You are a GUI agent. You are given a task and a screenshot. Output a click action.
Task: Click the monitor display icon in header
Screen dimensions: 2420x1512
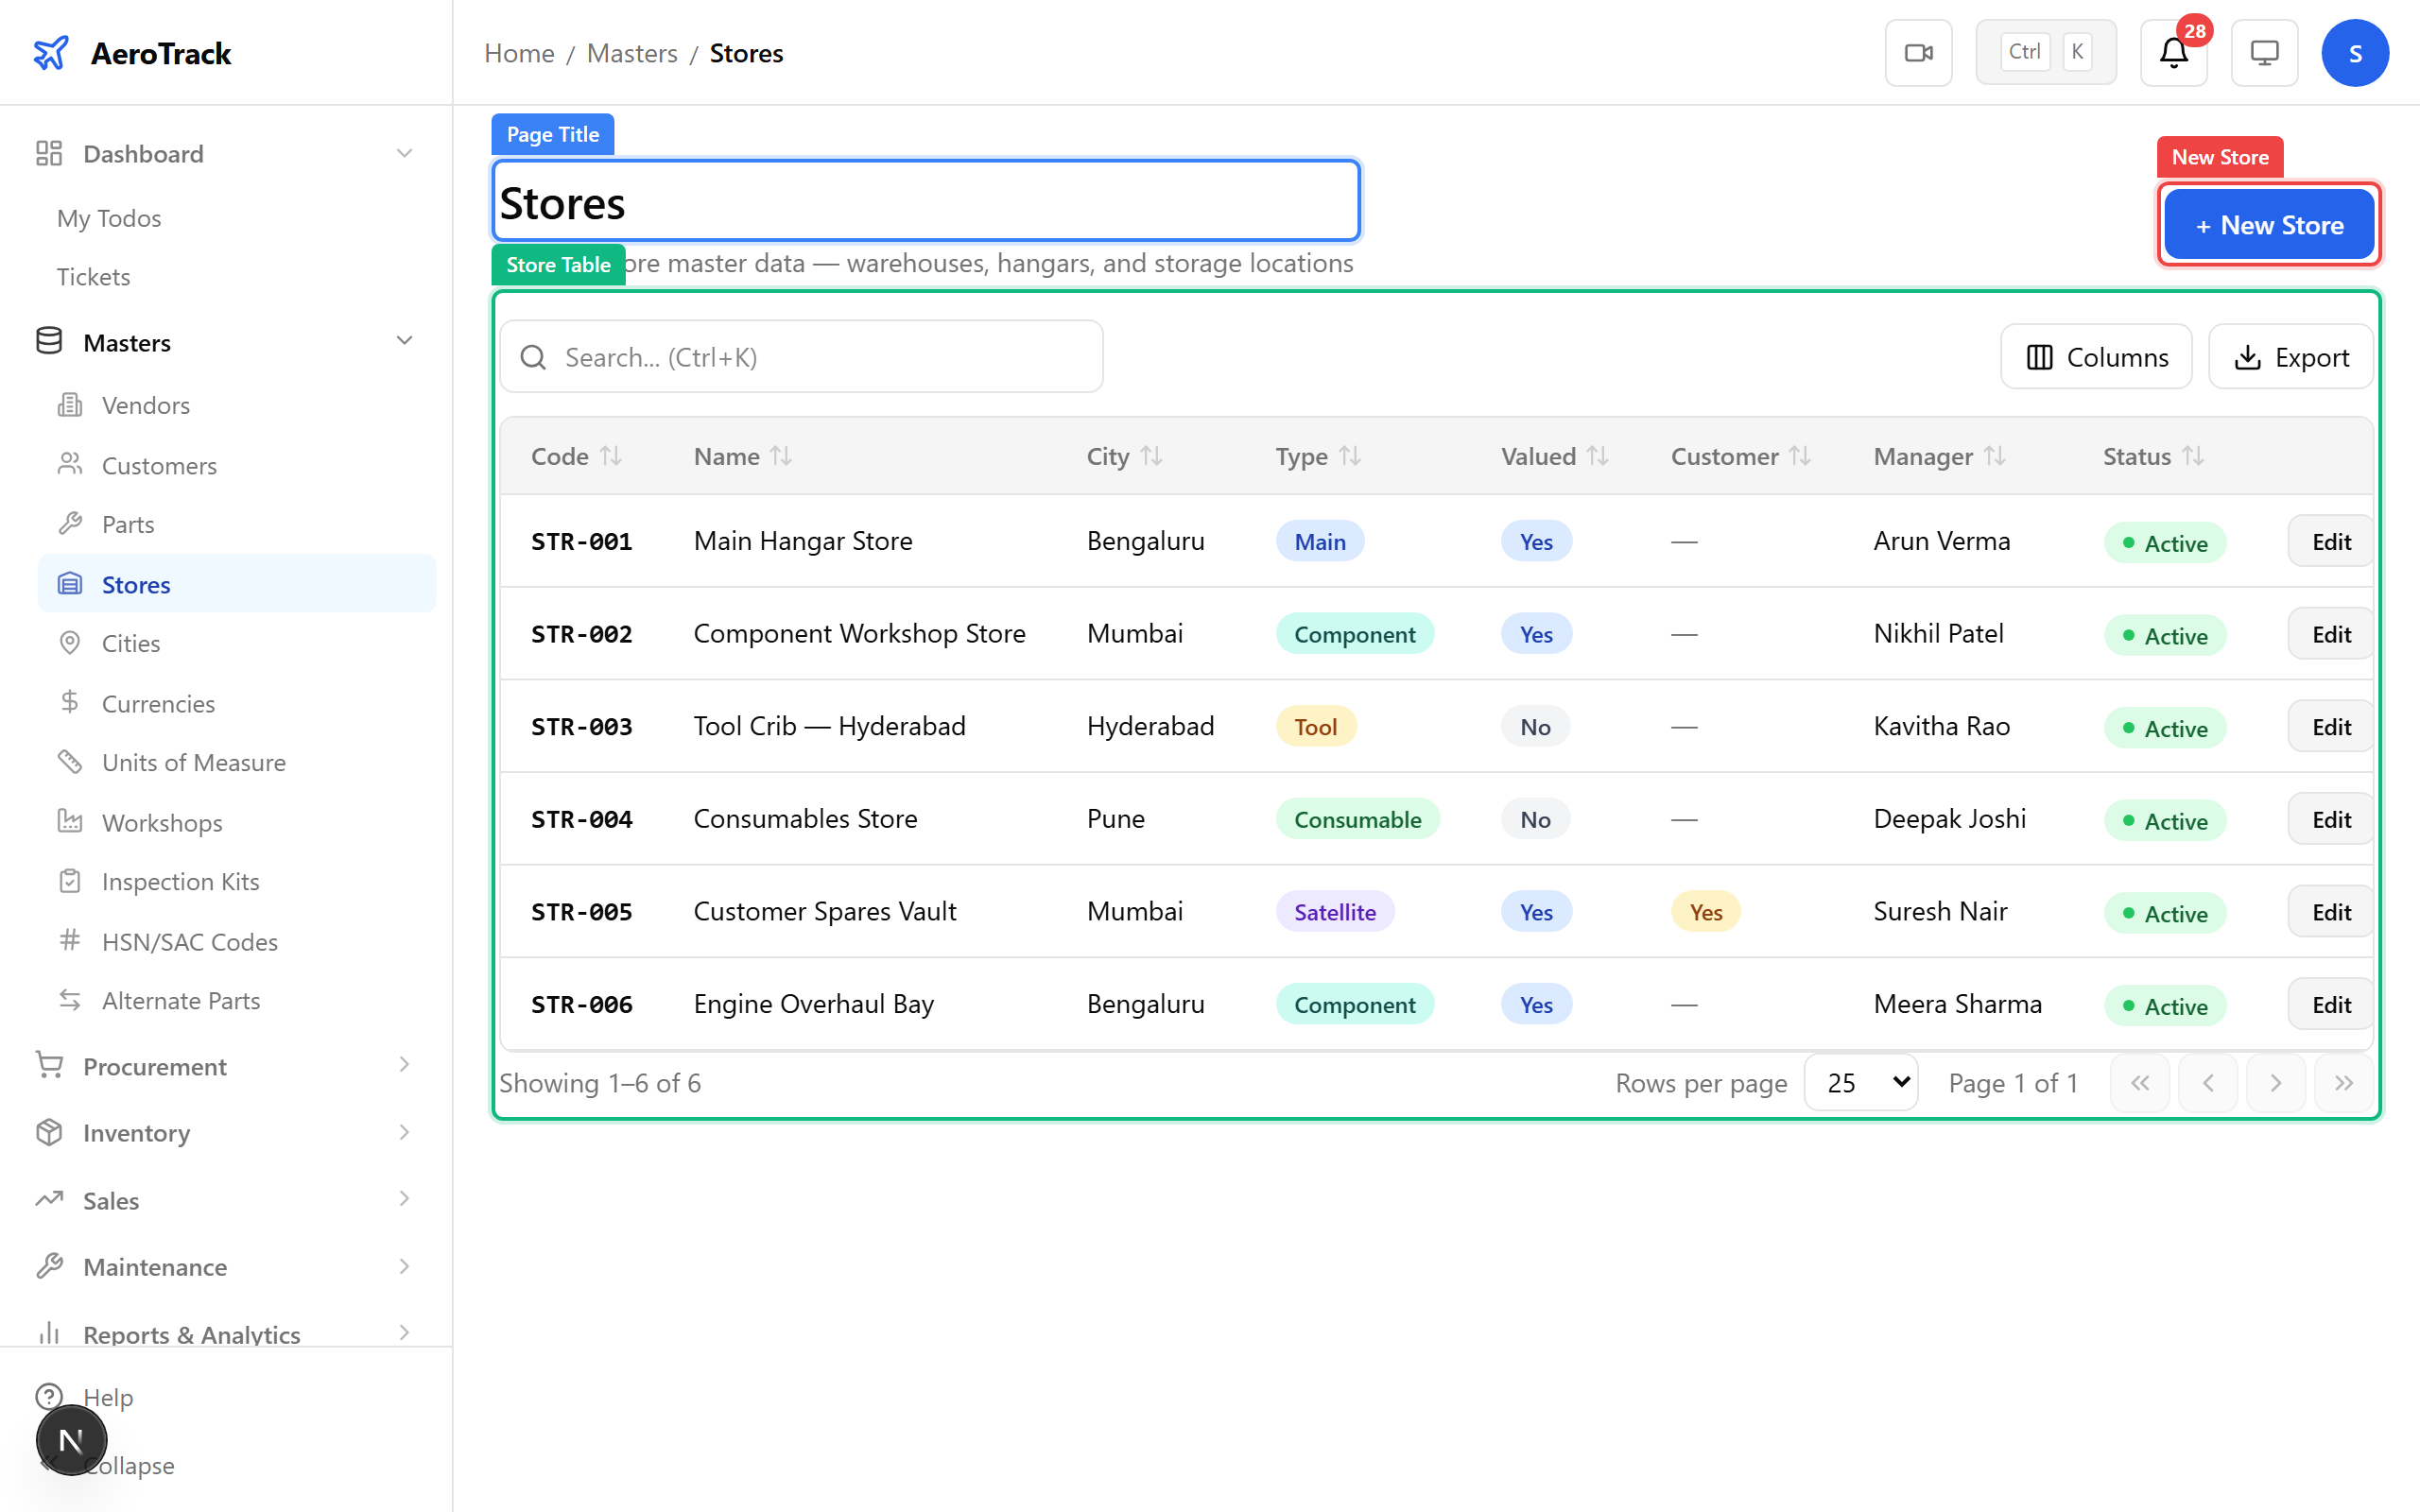point(2263,53)
